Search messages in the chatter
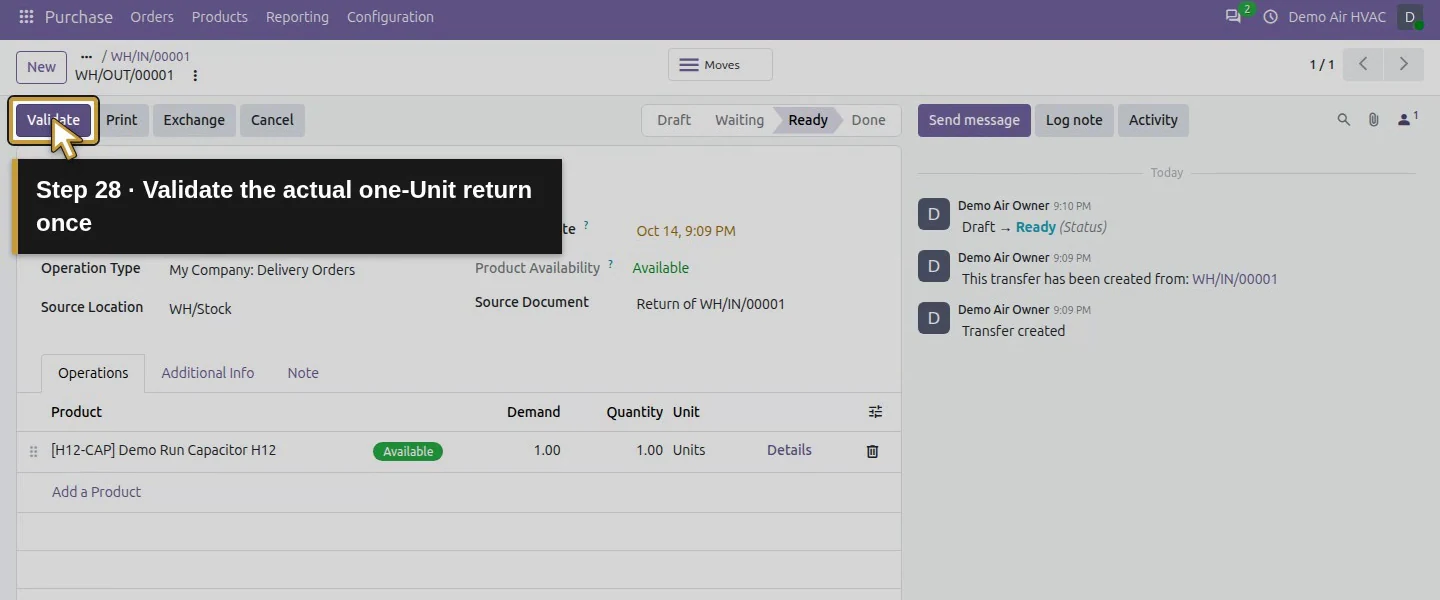The image size is (1440, 600). 1344,120
